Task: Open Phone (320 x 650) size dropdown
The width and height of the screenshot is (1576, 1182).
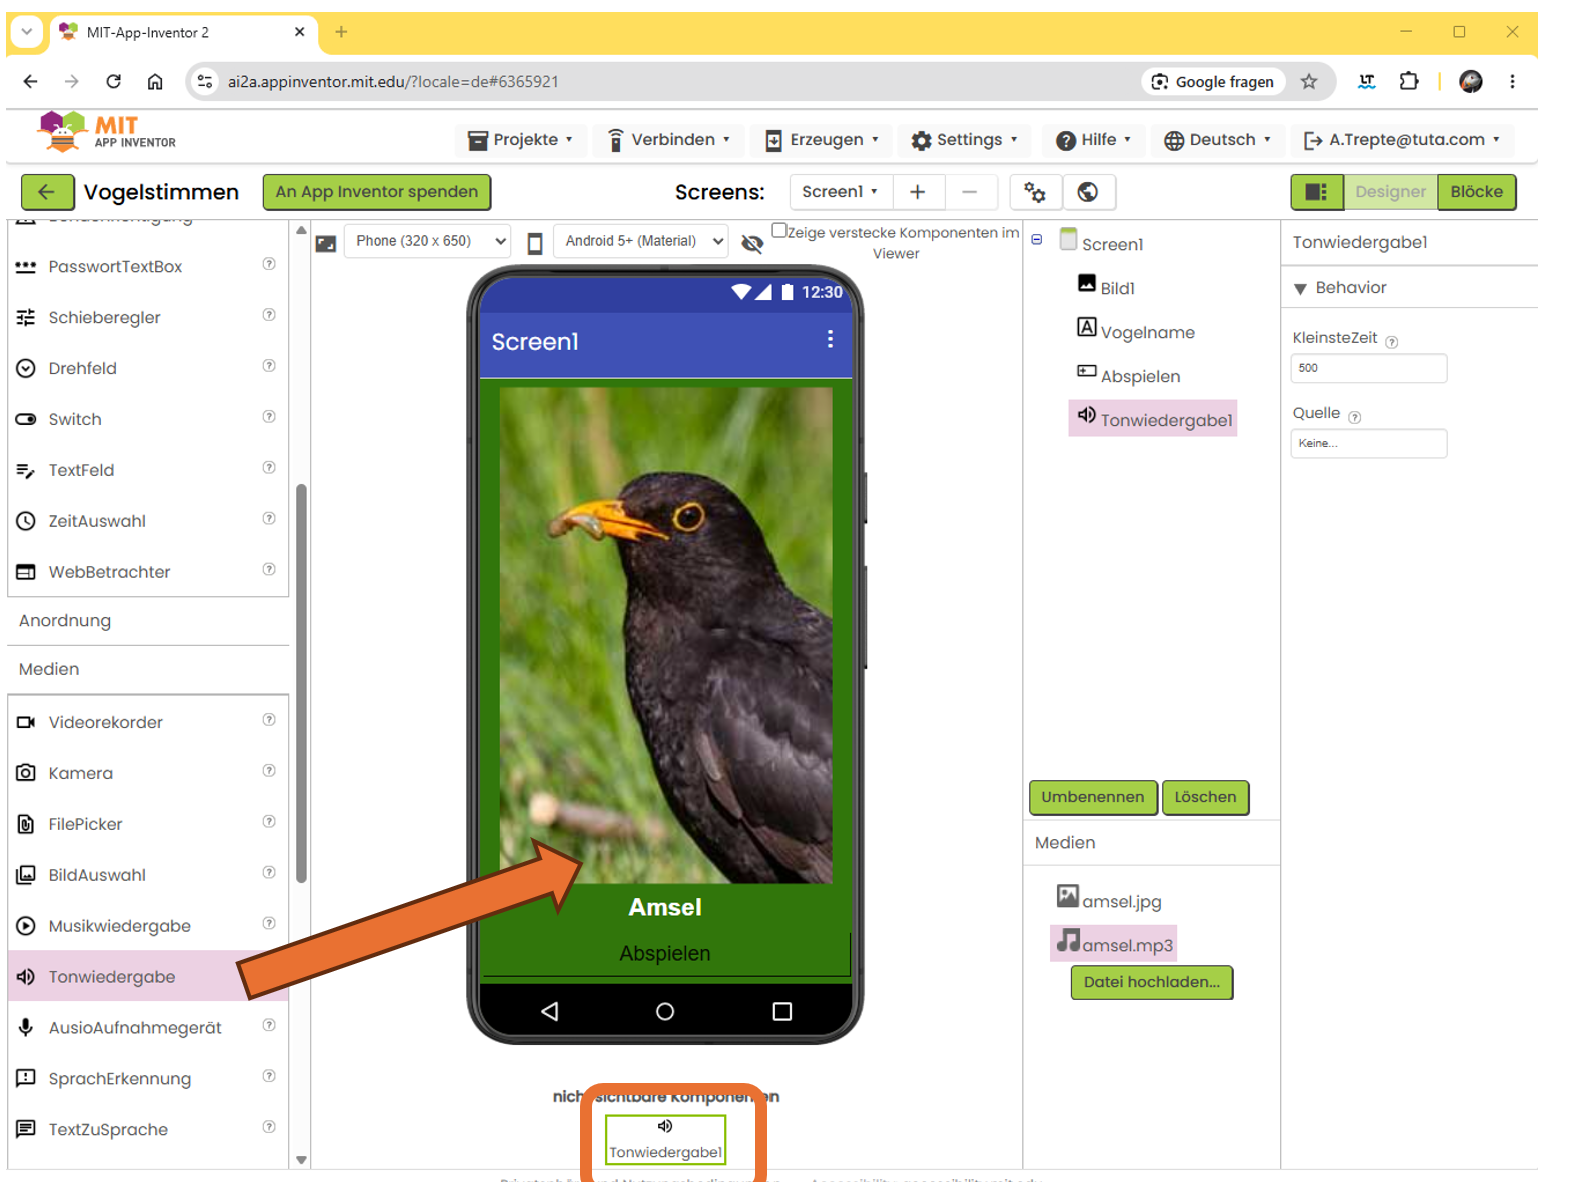Action: tap(428, 241)
